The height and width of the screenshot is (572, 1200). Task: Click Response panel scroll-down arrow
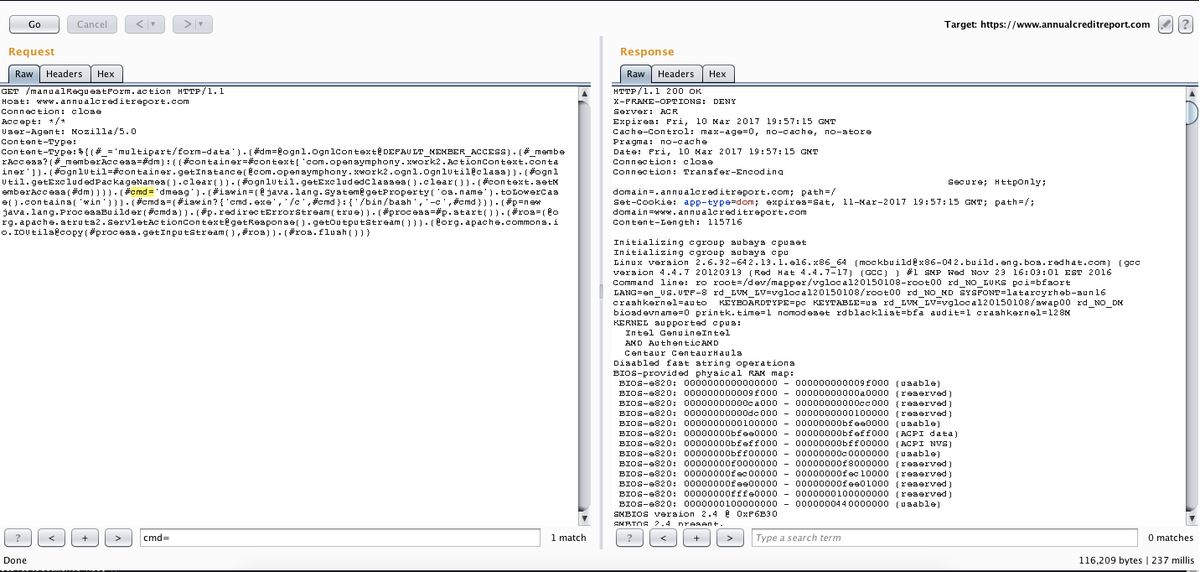click(1190, 518)
